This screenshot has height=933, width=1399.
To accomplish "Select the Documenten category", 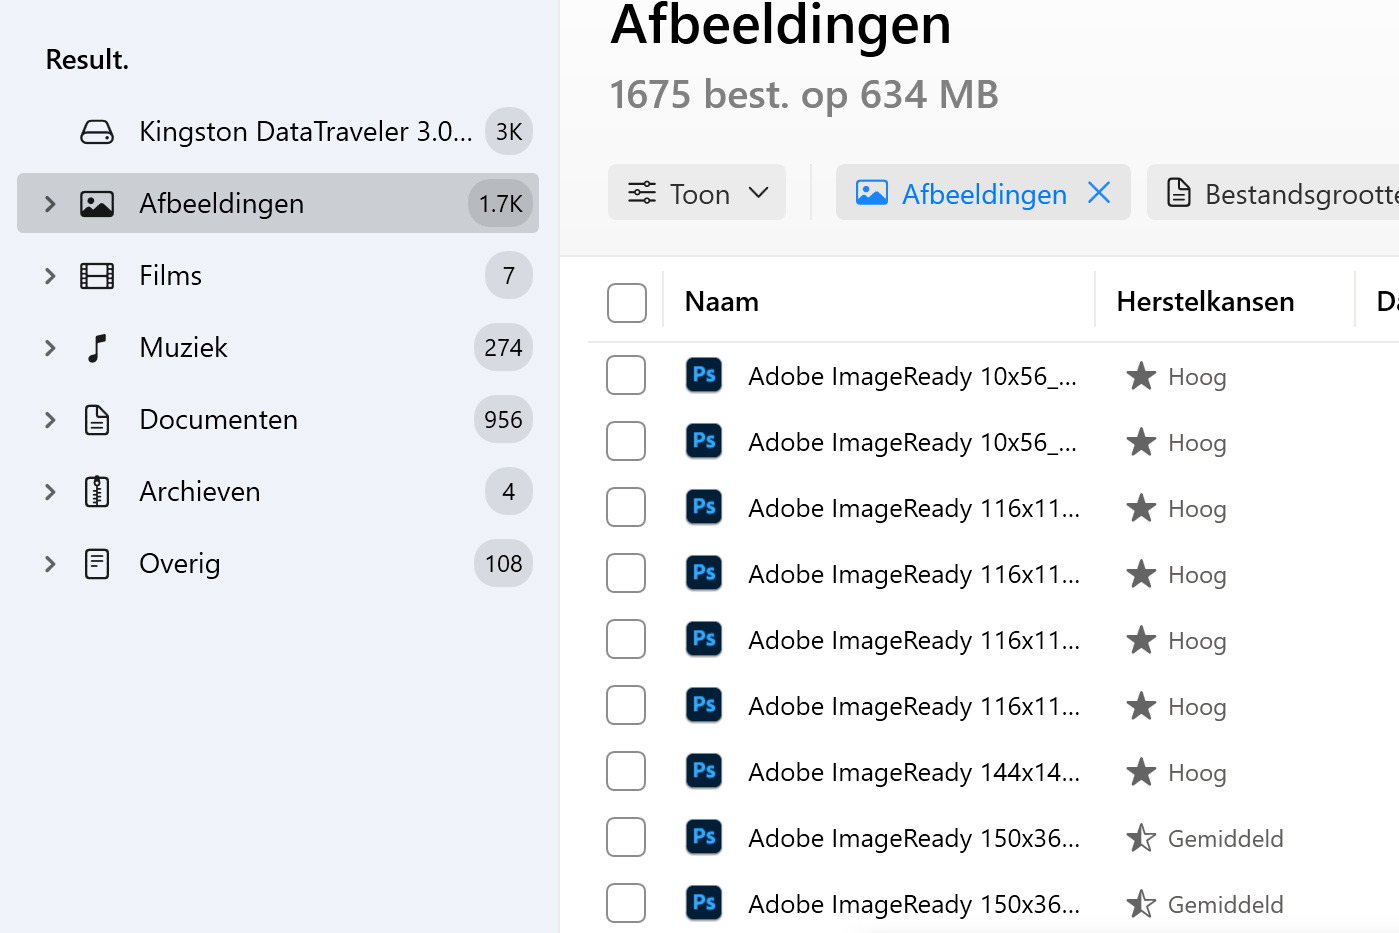I will coord(278,420).
